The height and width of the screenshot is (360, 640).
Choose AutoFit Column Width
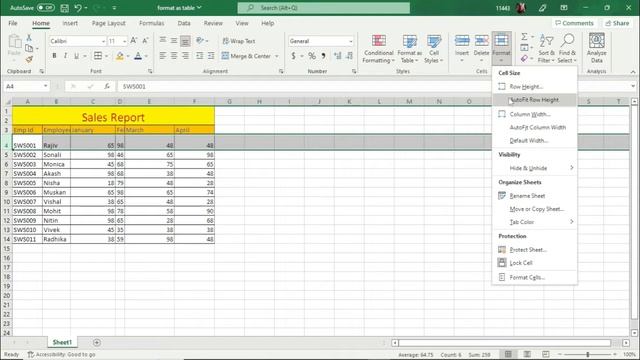pyautogui.click(x=534, y=127)
